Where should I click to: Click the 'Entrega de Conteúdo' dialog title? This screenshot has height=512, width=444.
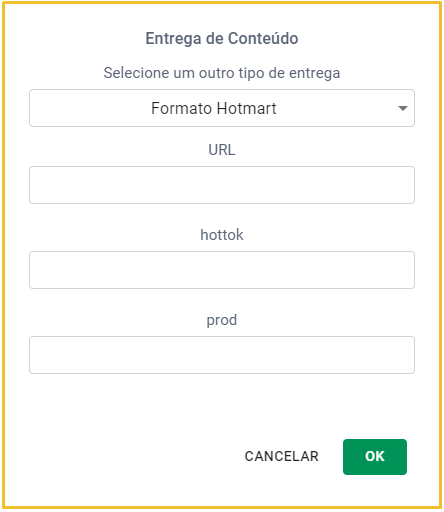pyautogui.click(x=222, y=38)
